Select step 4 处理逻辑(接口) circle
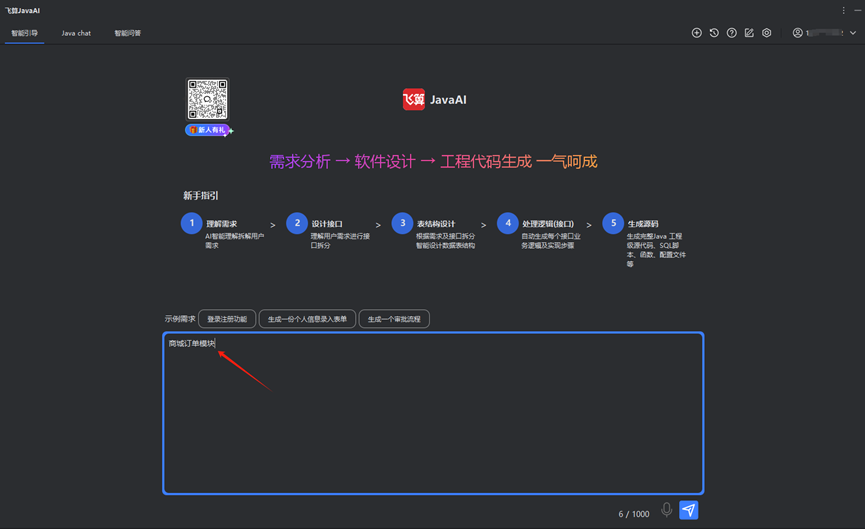 click(508, 223)
